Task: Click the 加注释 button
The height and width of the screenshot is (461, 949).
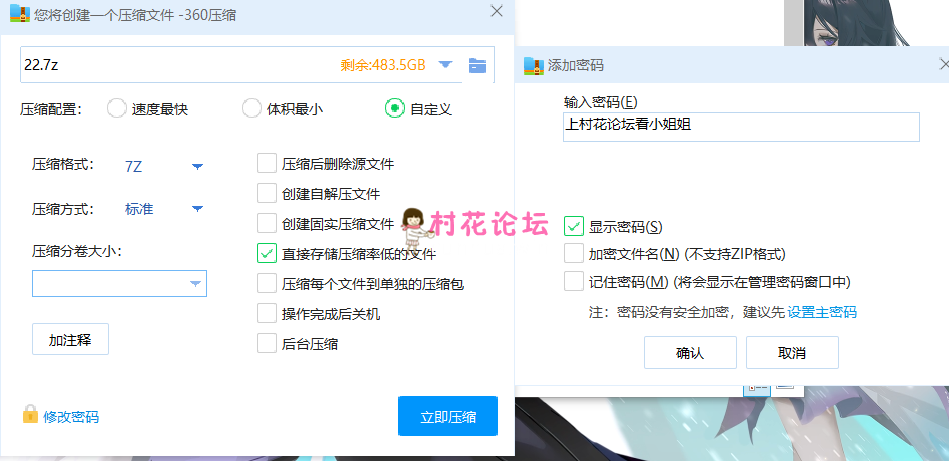Action: (x=70, y=339)
